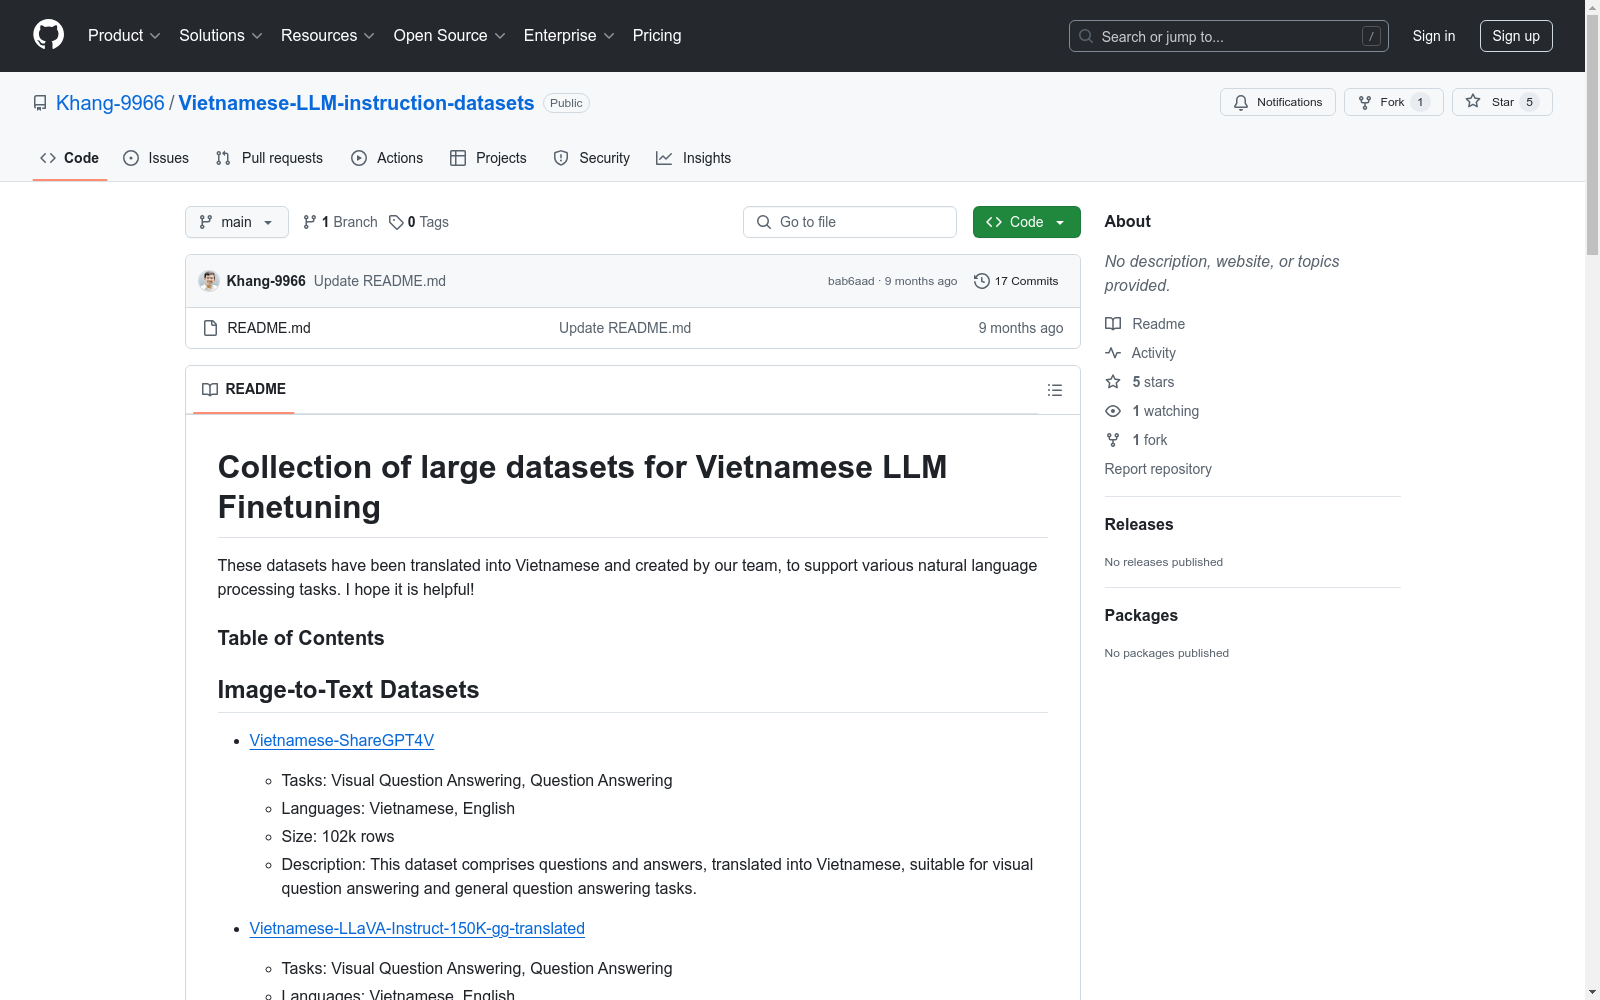This screenshot has width=1600, height=1000.
Task: Click the GitHub logo icon
Action: point(48,35)
